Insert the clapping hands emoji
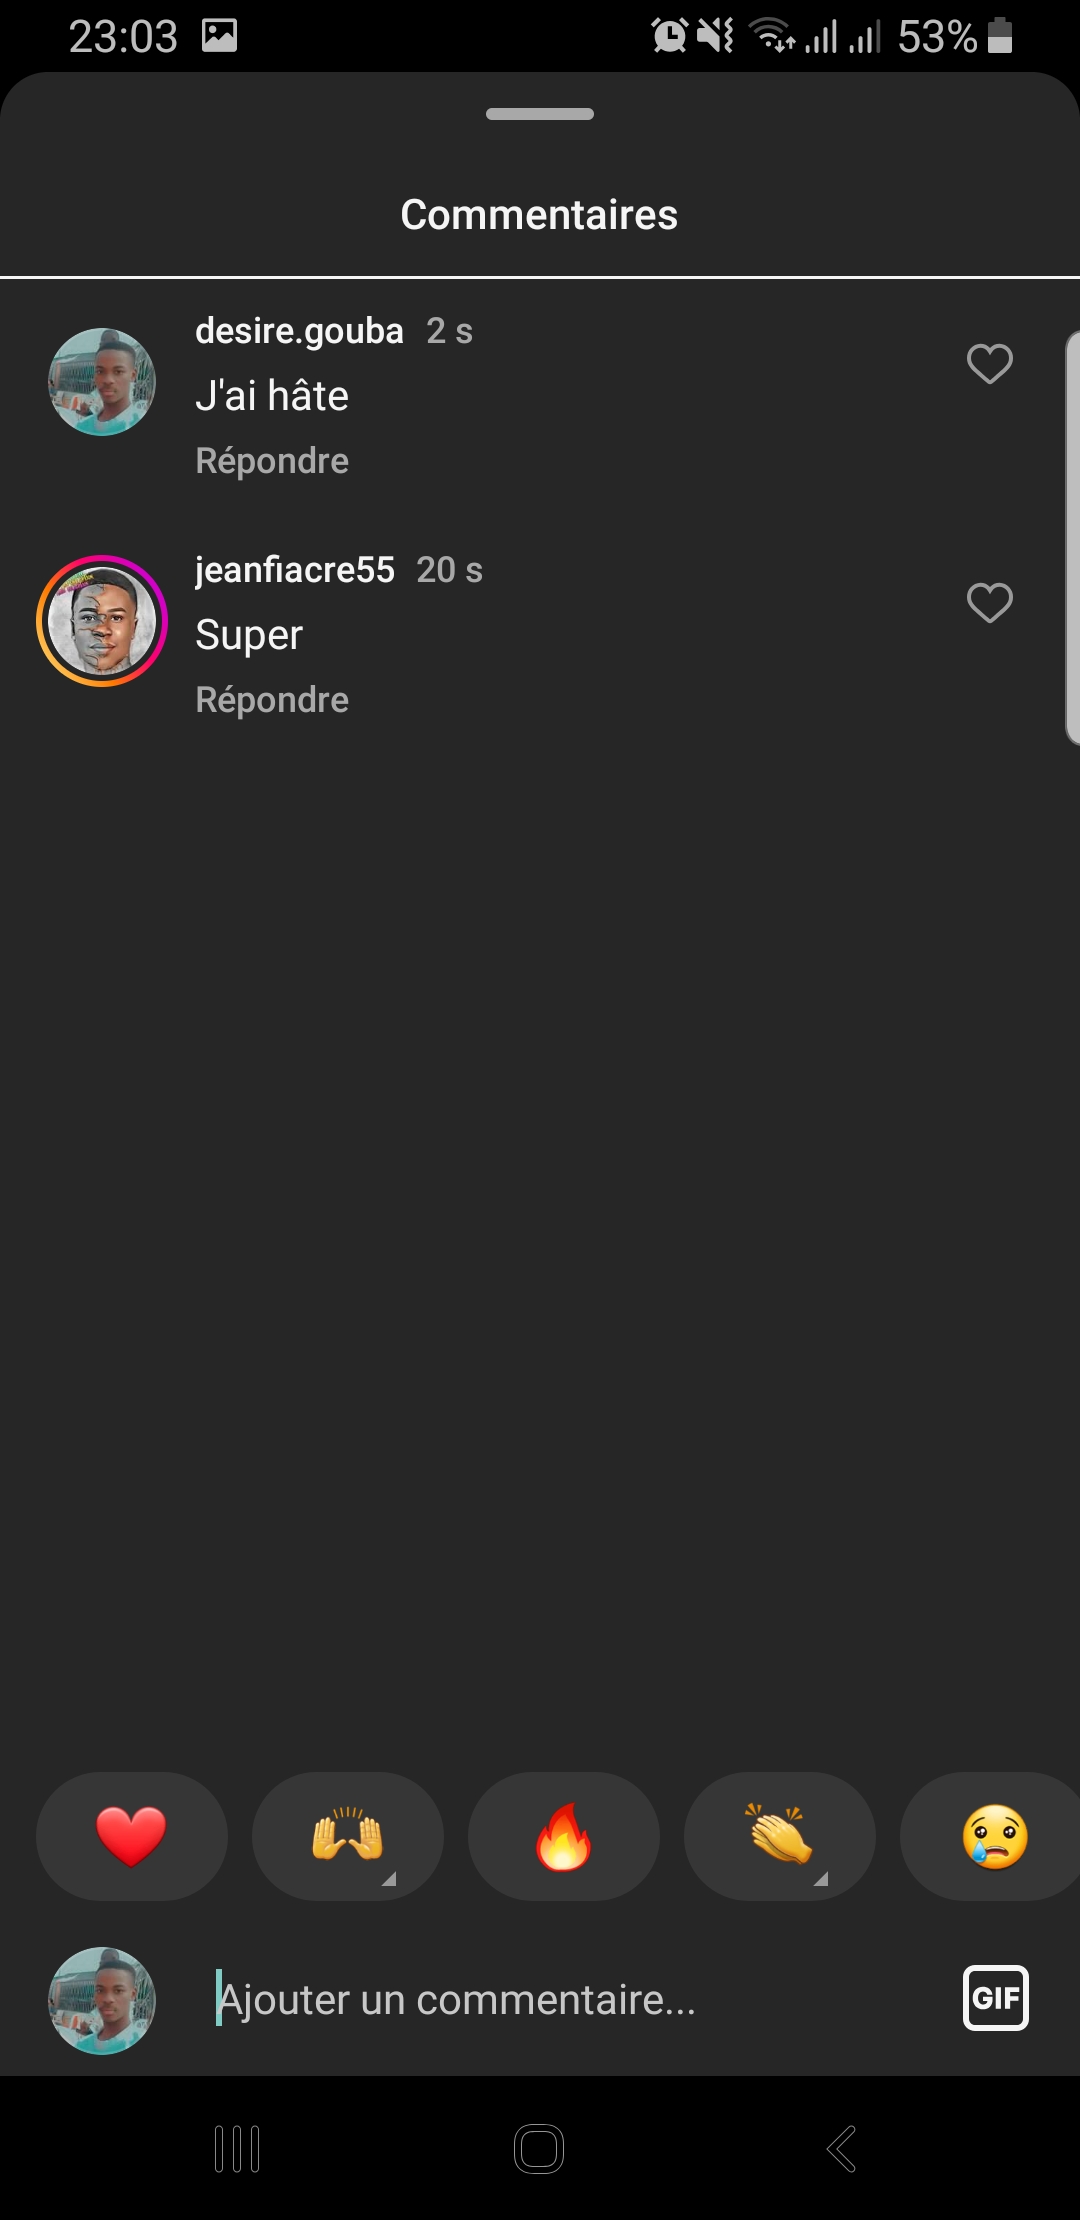Screen dimensions: 1080x2220 [779, 1836]
